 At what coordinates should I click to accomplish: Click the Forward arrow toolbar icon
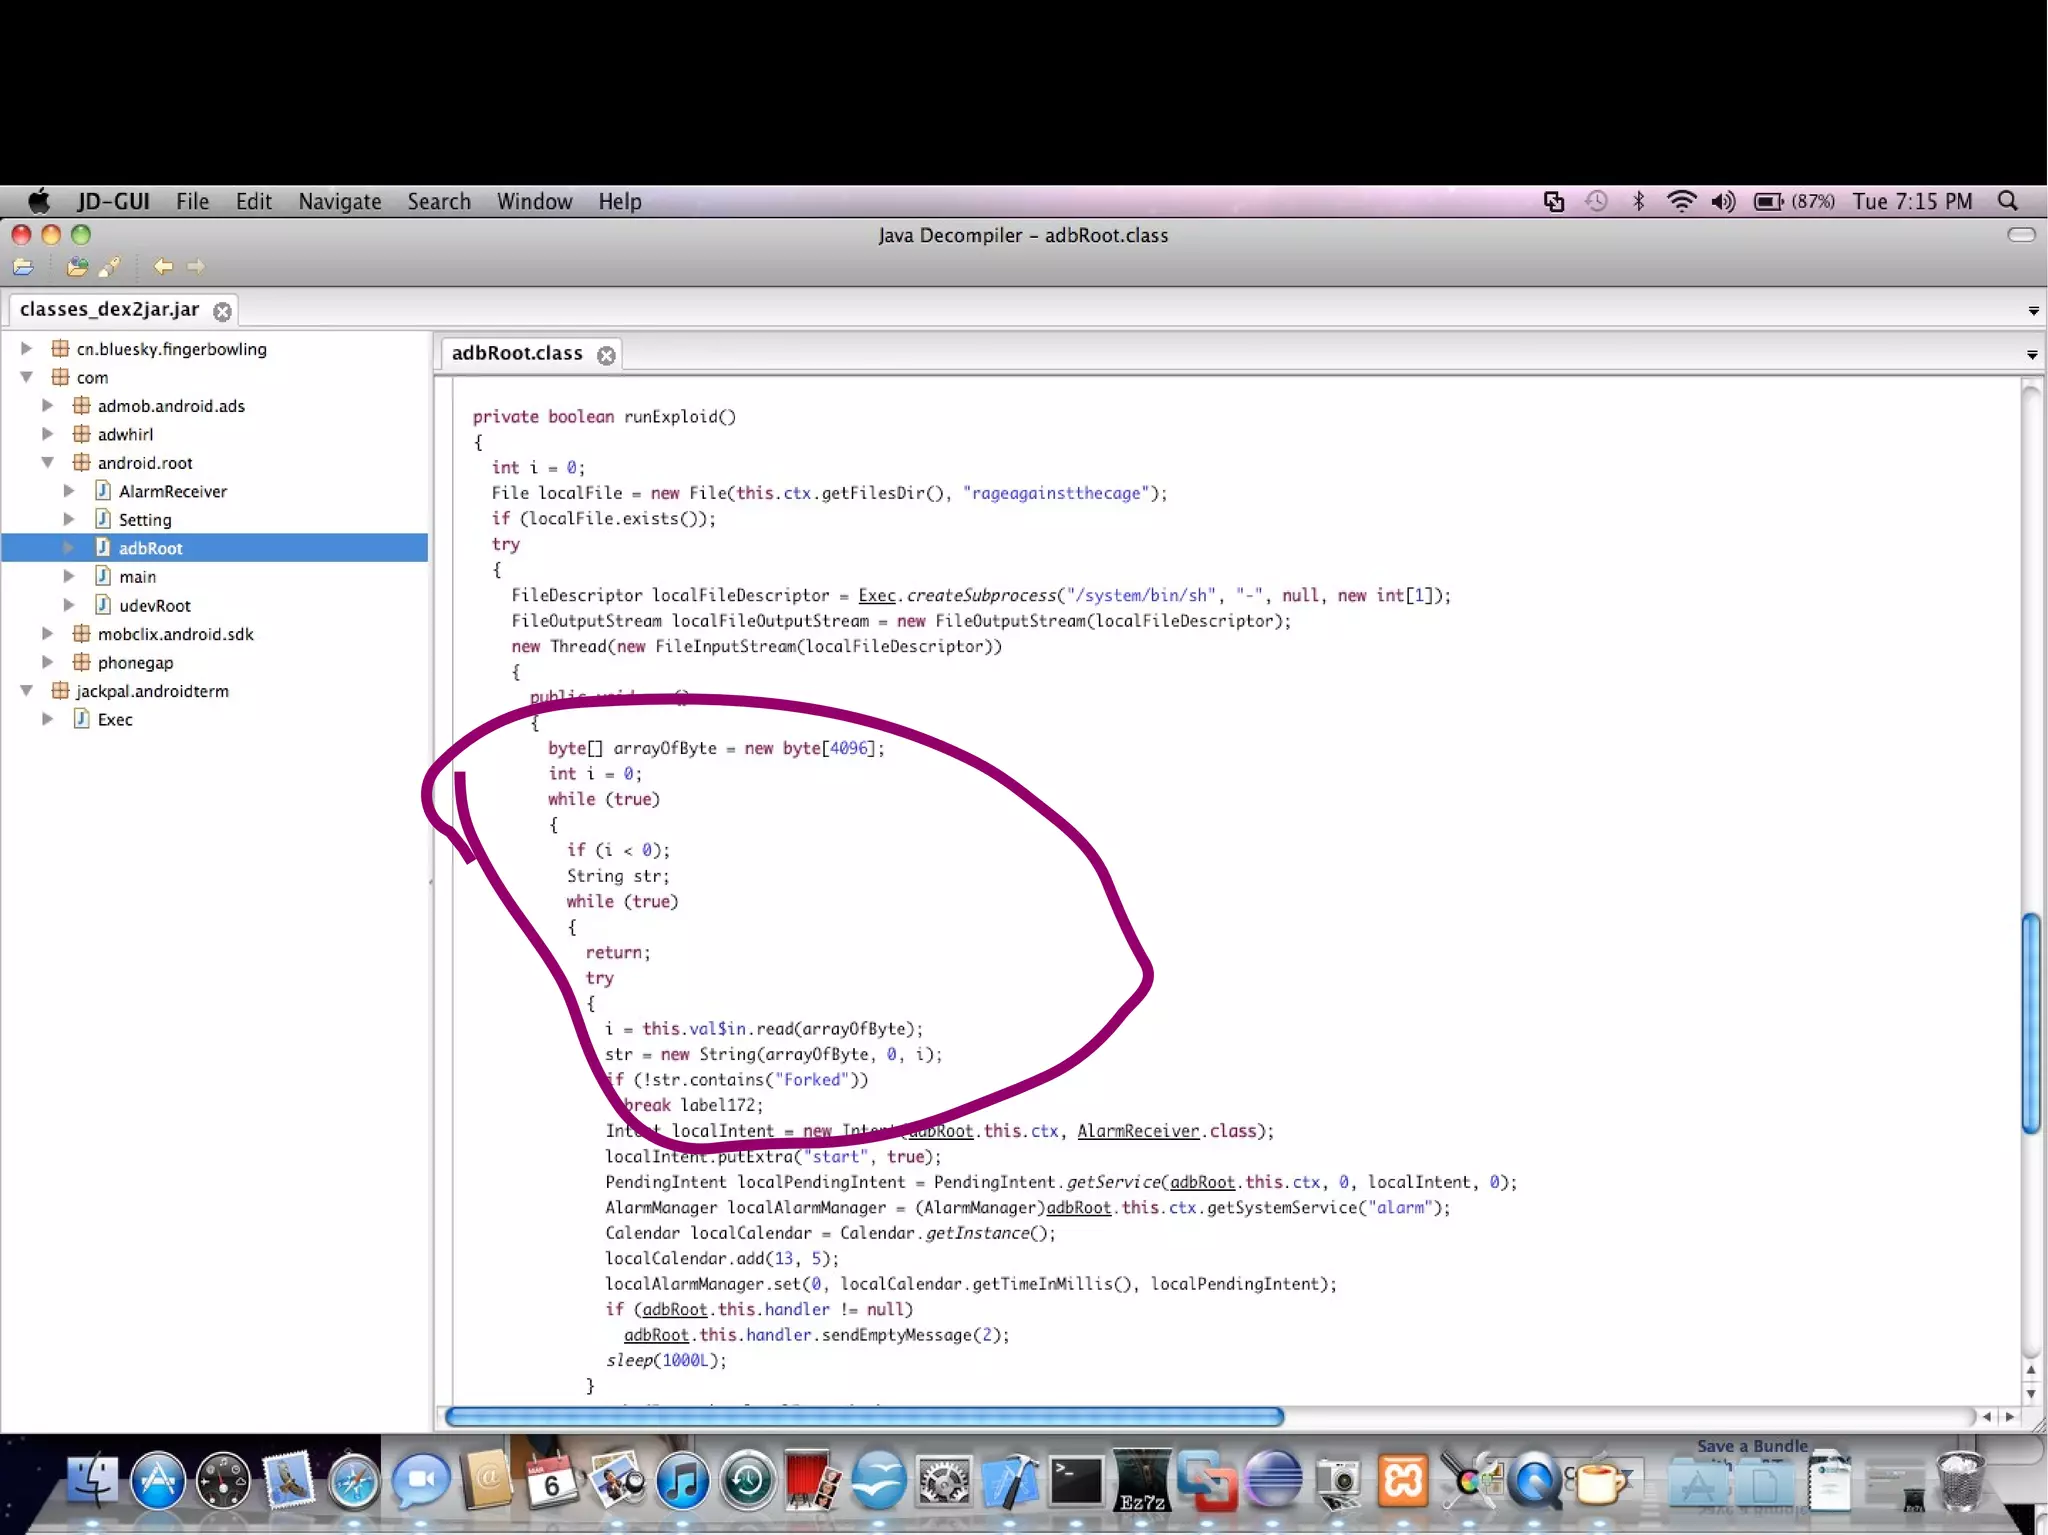tap(196, 267)
